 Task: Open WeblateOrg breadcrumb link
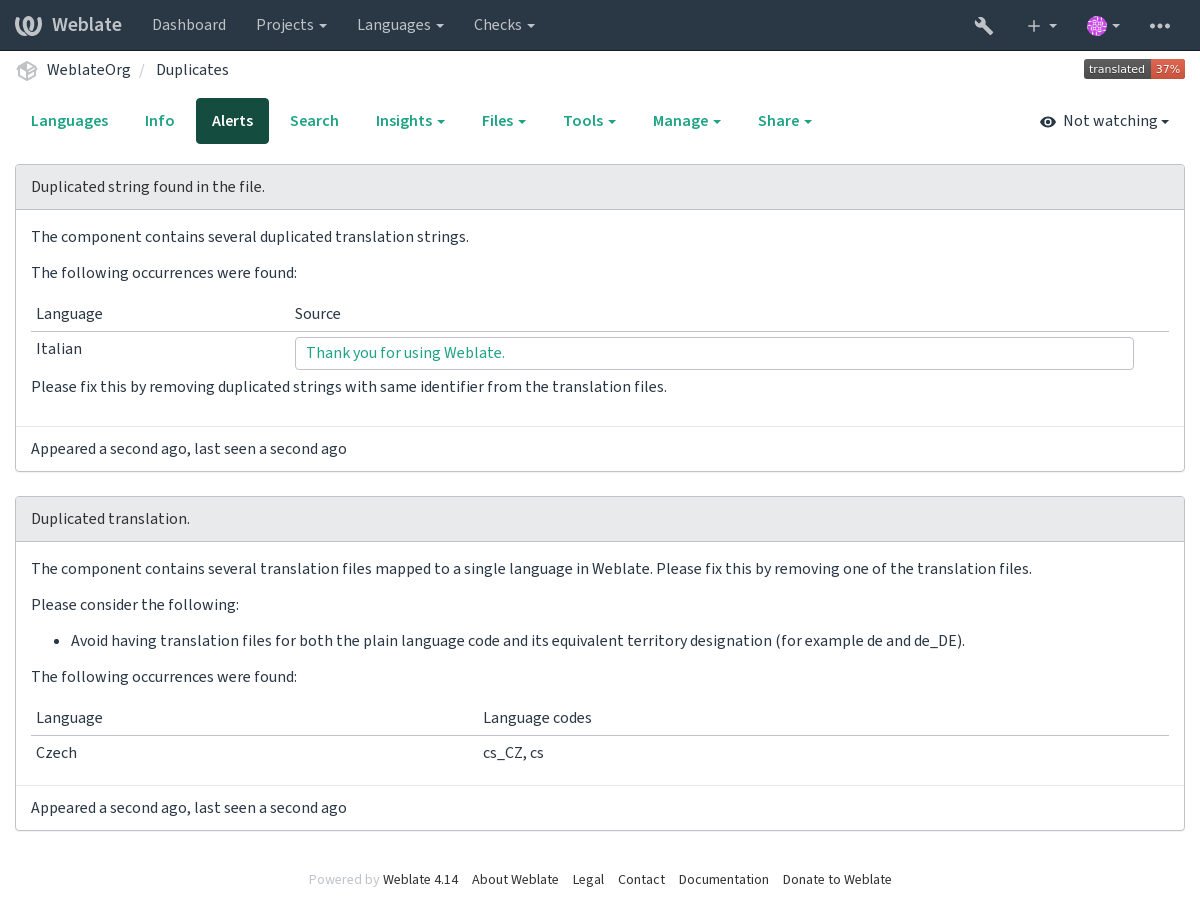click(89, 70)
